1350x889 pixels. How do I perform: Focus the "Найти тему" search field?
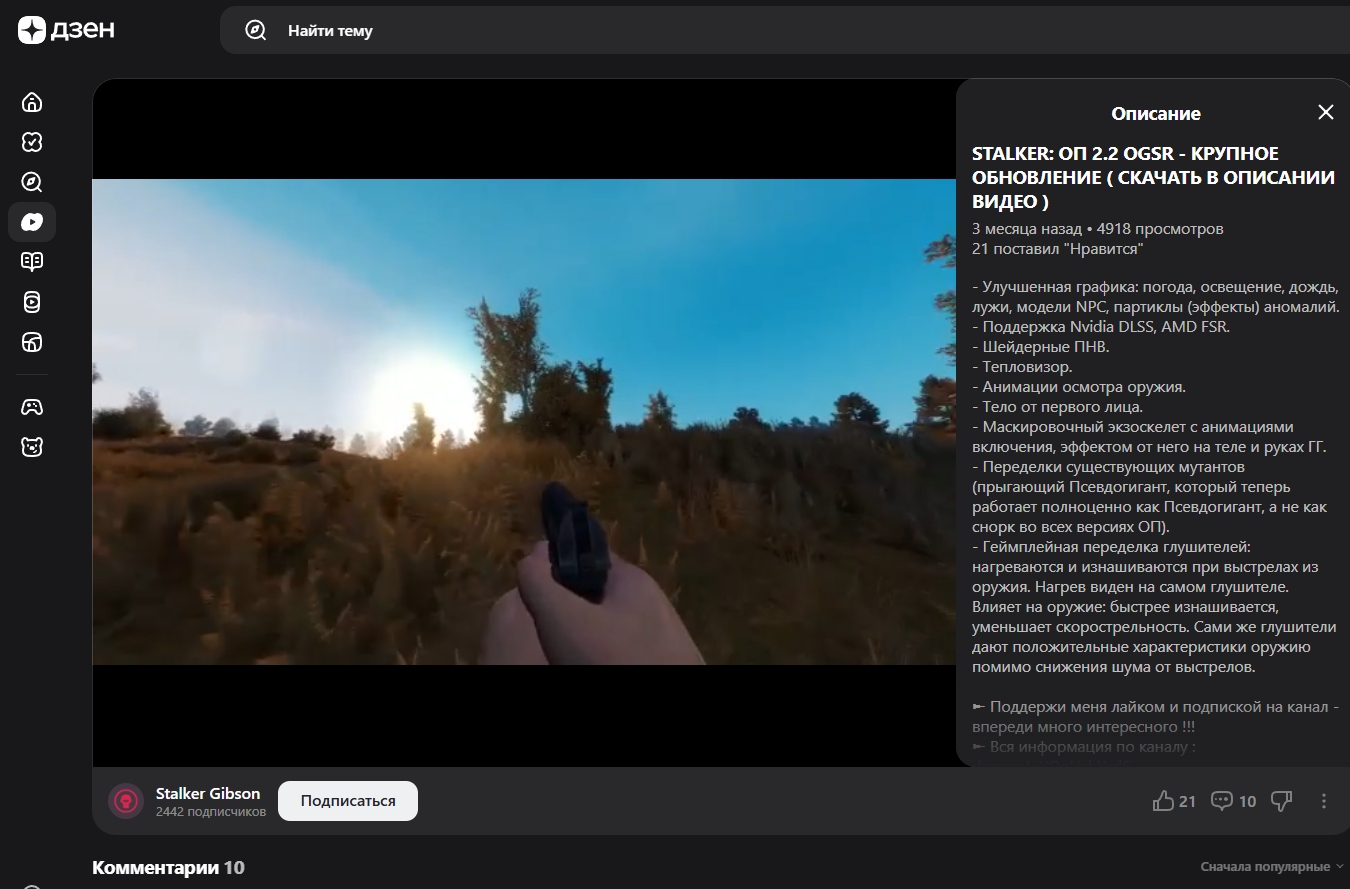click(785, 30)
